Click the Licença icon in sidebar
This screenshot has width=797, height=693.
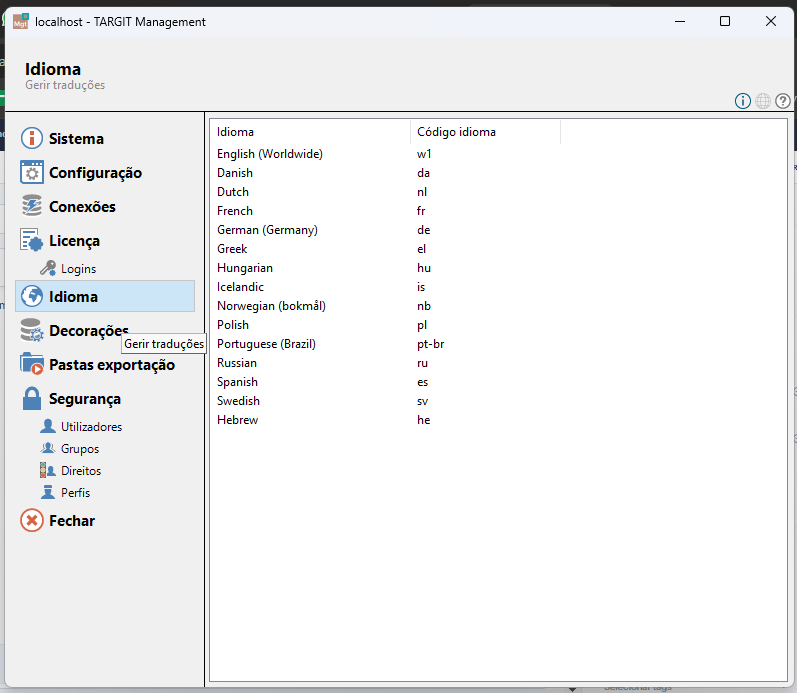[x=32, y=240]
